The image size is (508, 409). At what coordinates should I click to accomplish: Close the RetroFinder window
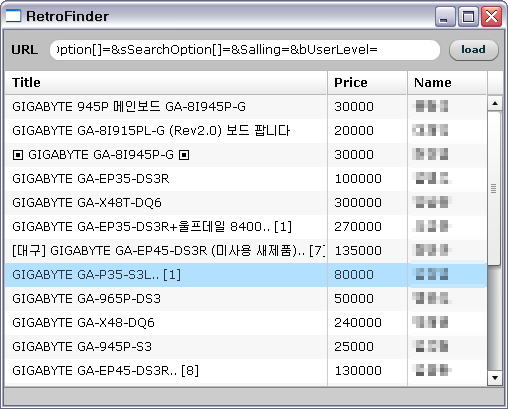tap(492, 16)
